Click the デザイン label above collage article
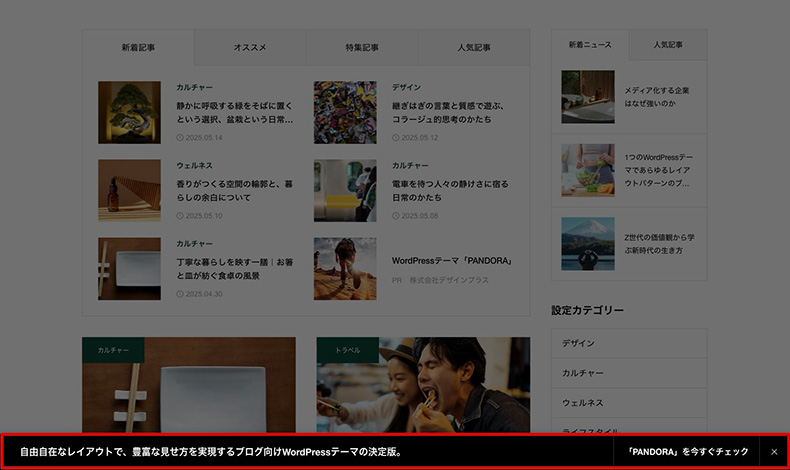 pos(406,87)
